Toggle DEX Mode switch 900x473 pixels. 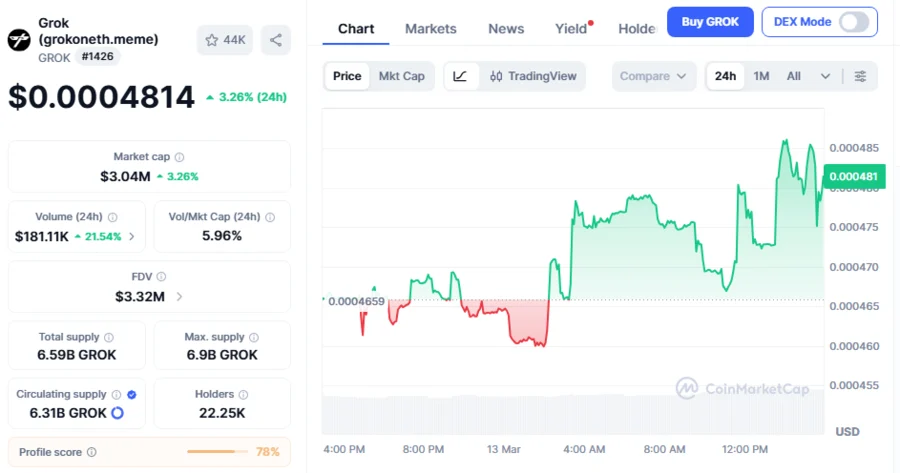point(853,22)
